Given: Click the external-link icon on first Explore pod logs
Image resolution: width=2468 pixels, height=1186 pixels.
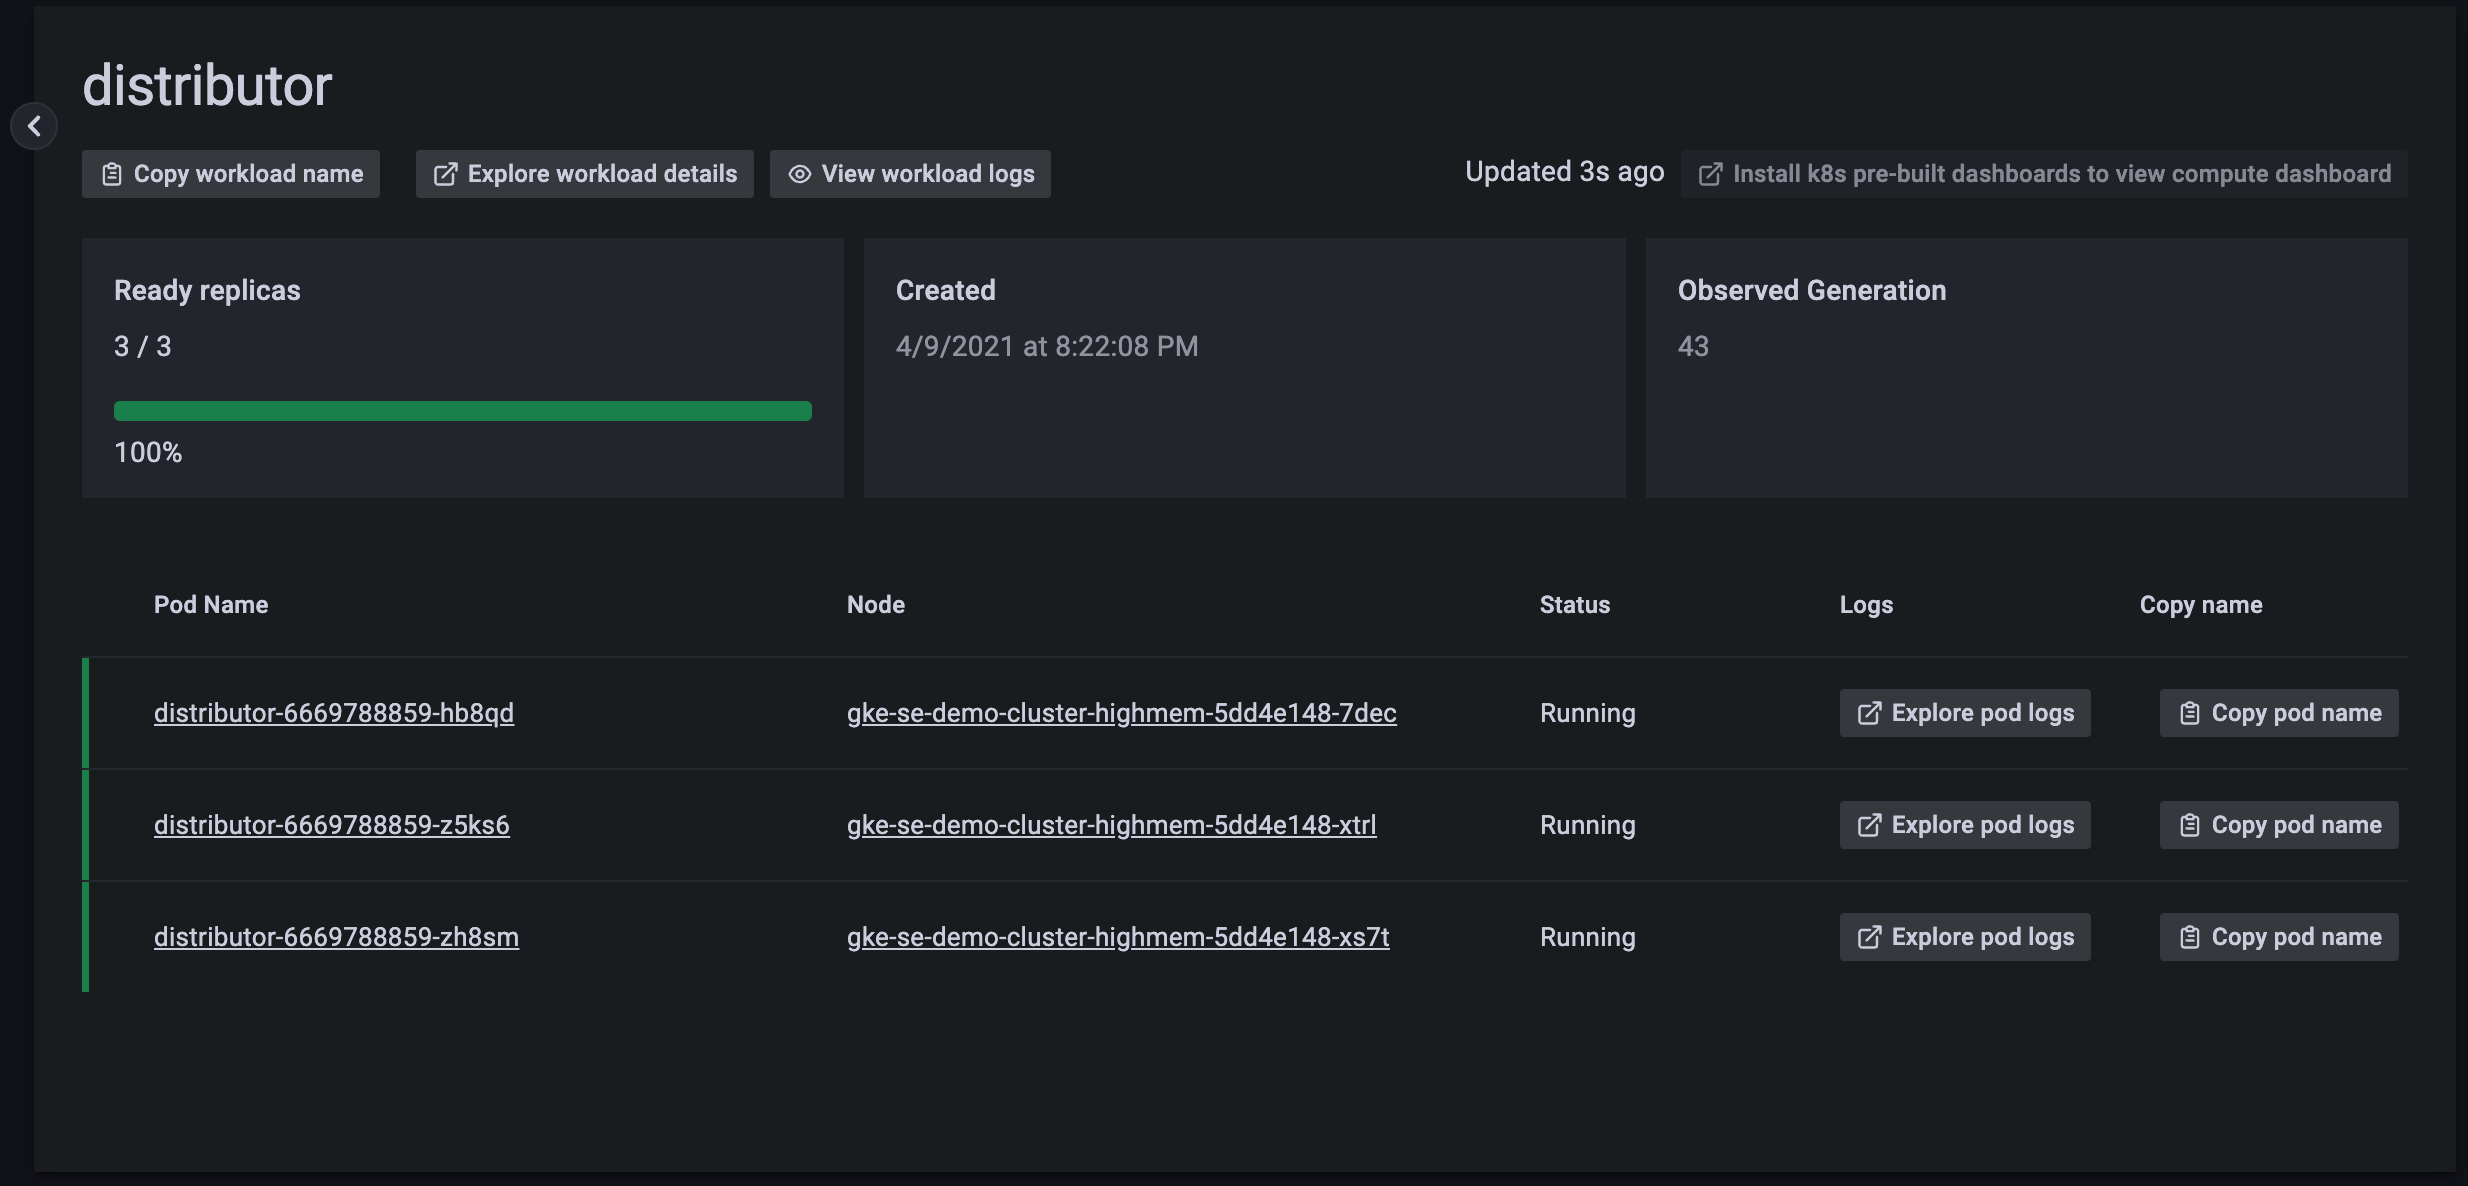Looking at the screenshot, I should coord(1871,712).
